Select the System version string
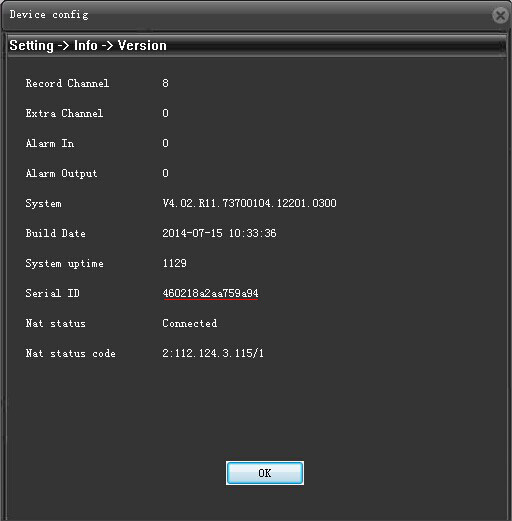Screen dimensions: 512x521 249,203
